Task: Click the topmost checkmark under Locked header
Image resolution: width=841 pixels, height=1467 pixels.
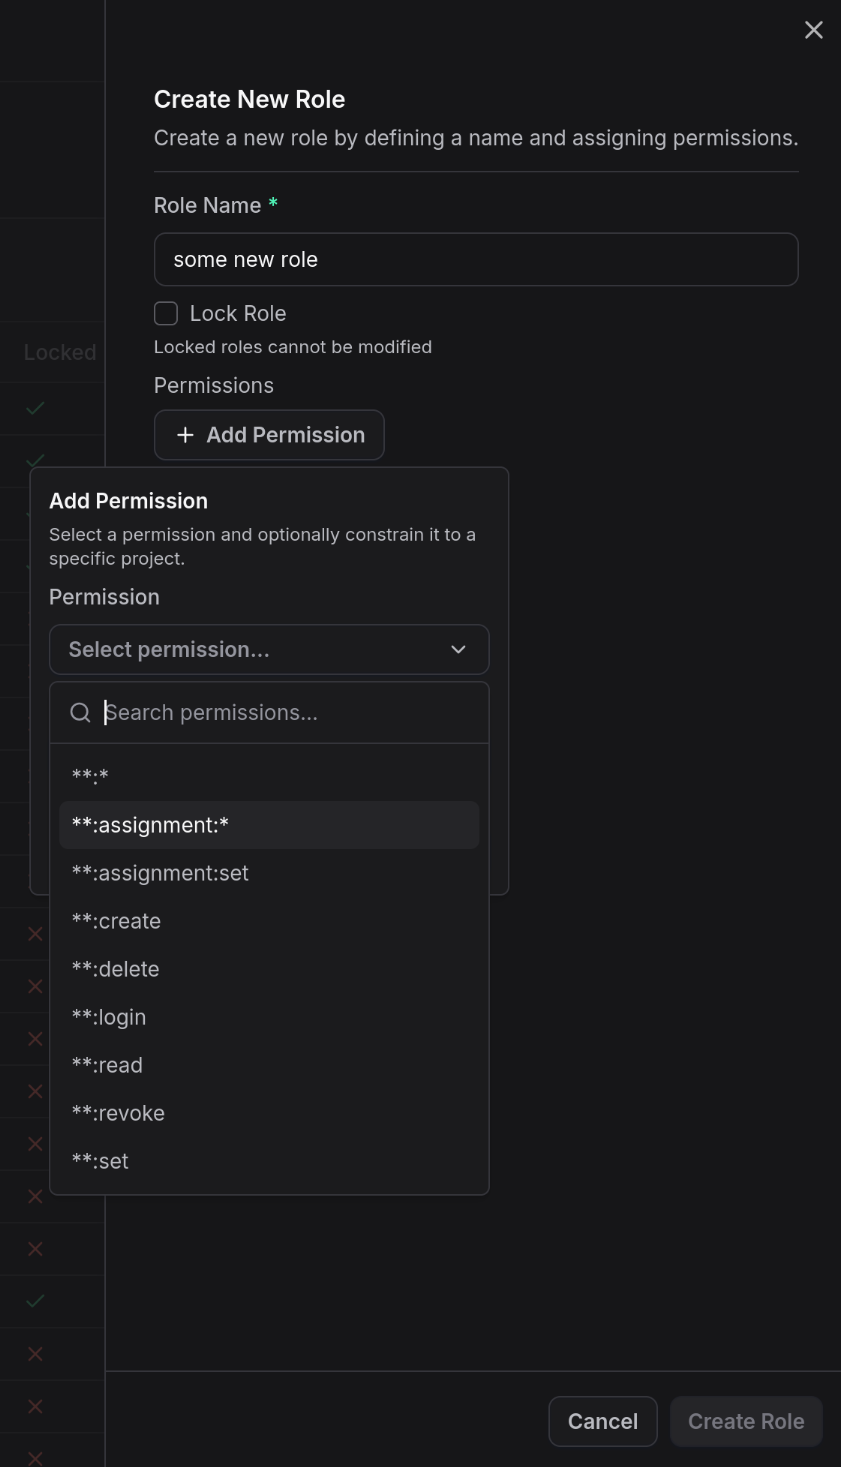Action: click(34, 408)
